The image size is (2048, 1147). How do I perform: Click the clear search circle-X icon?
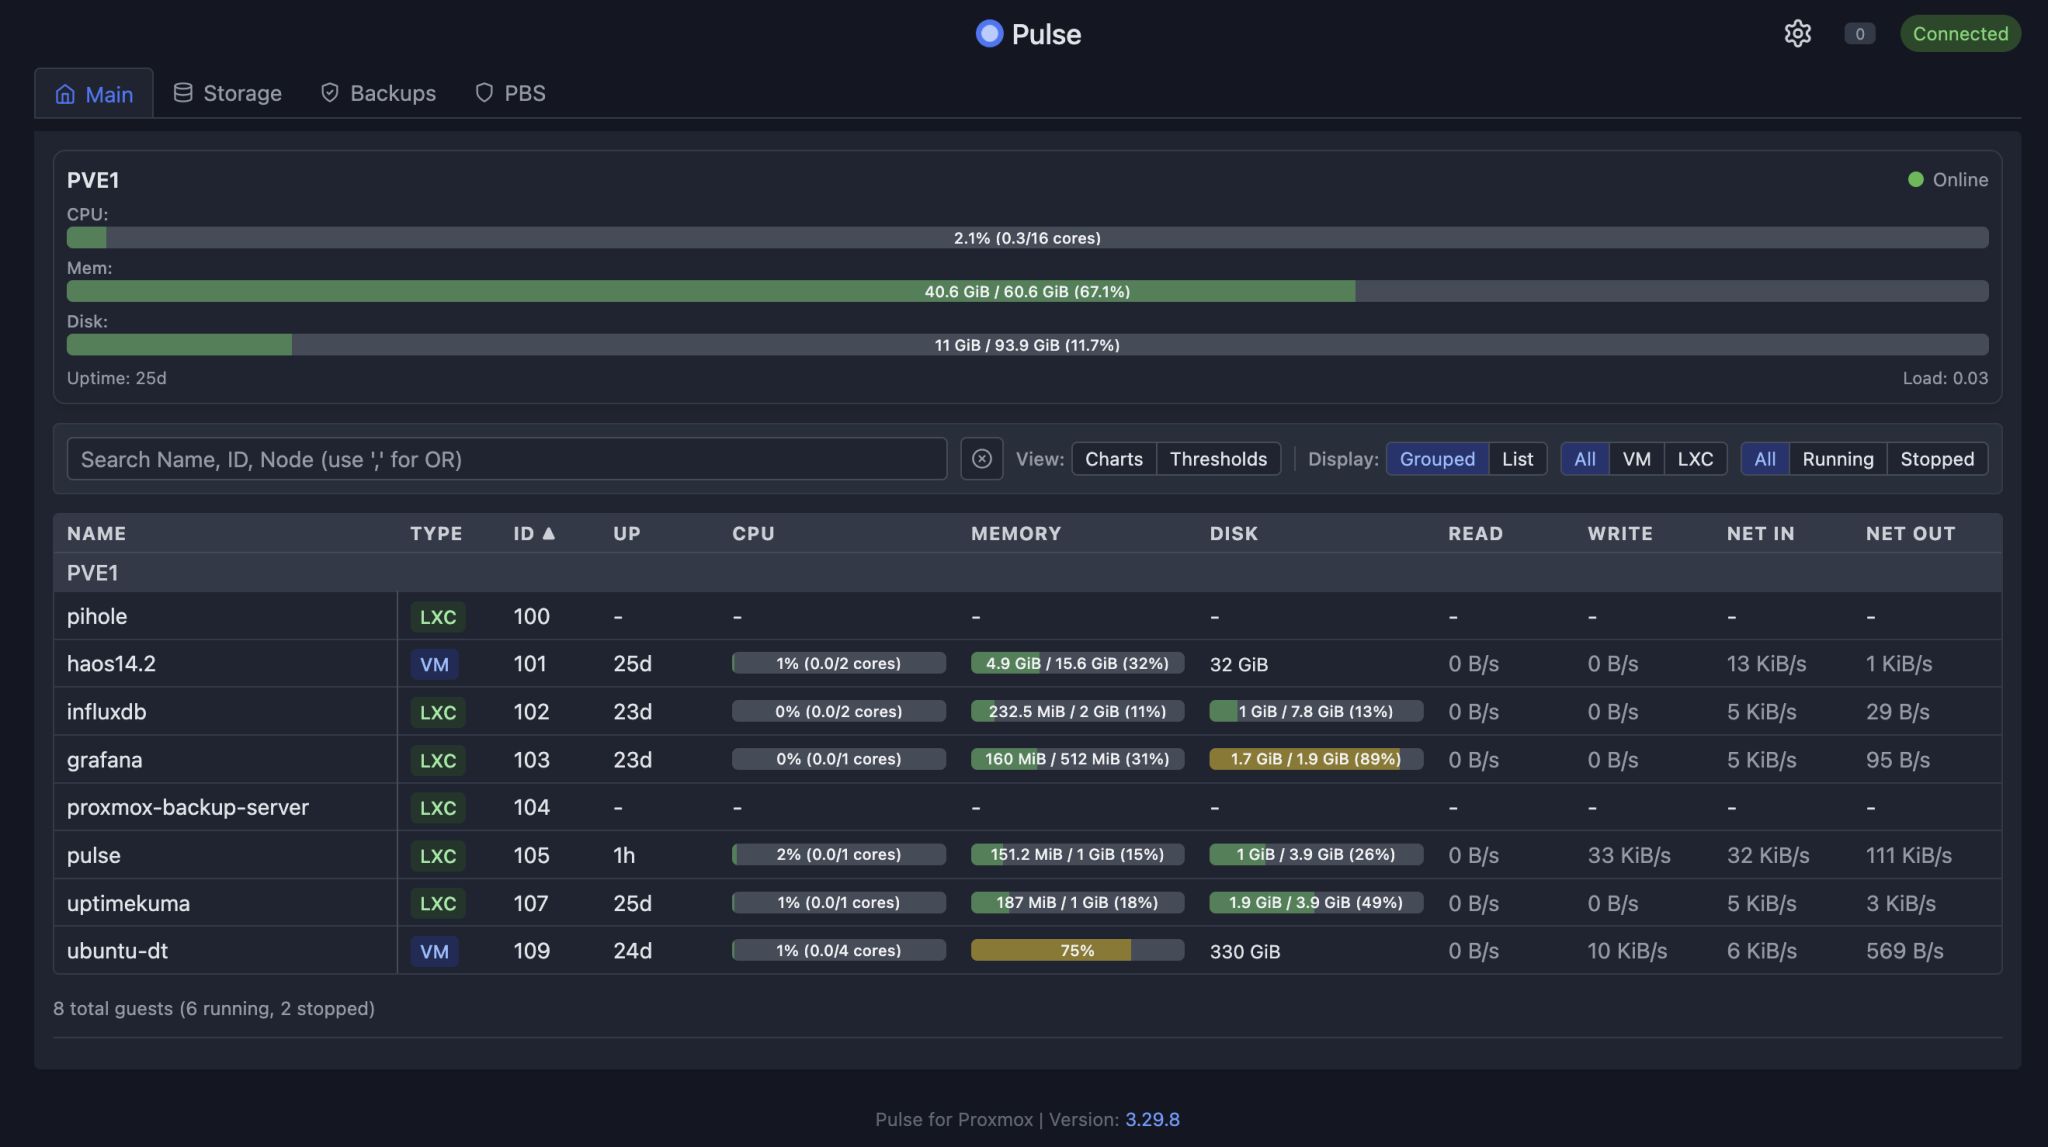click(x=981, y=458)
